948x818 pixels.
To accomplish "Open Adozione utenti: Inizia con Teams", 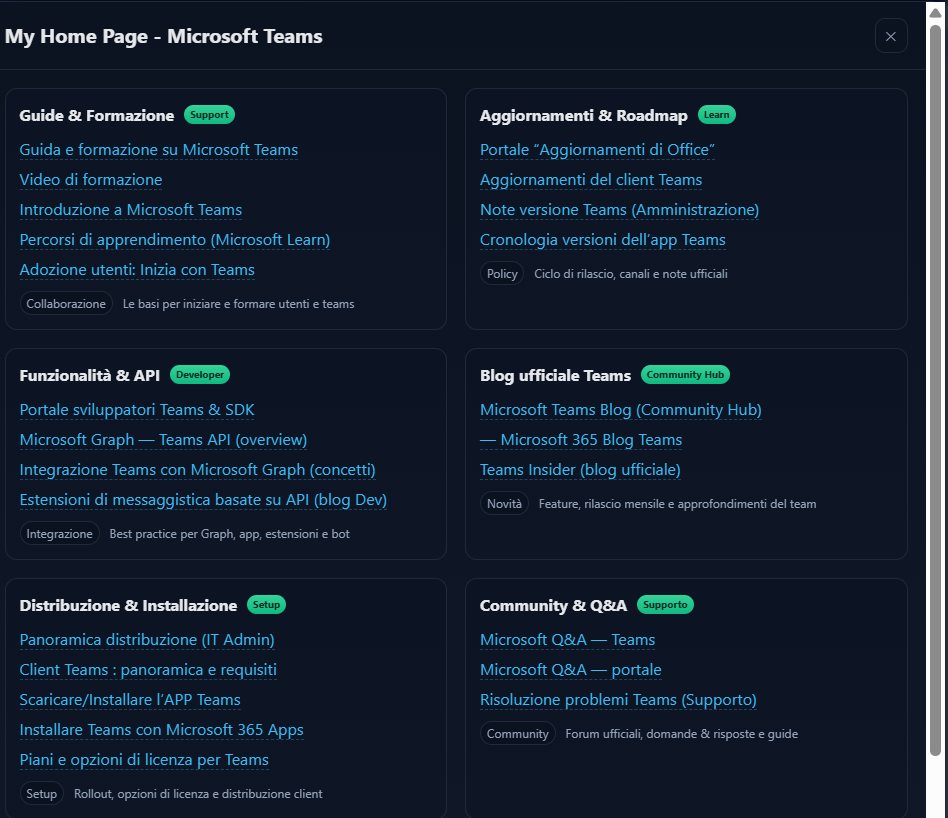I will pyautogui.click(x=137, y=270).
